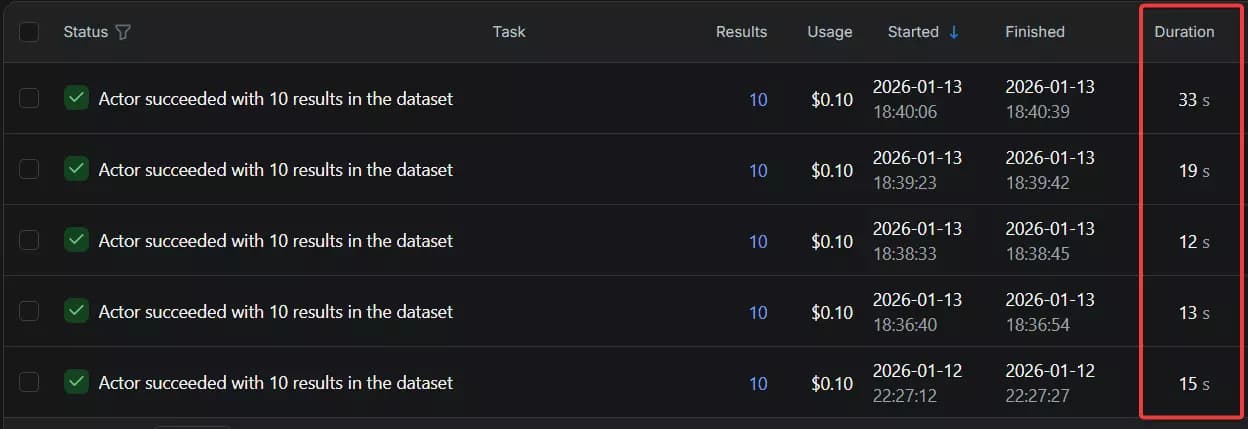This screenshot has width=1248, height=429.
Task: Open the 10 results link for 18:39:23 run
Action: pyautogui.click(x=758, y=171)
